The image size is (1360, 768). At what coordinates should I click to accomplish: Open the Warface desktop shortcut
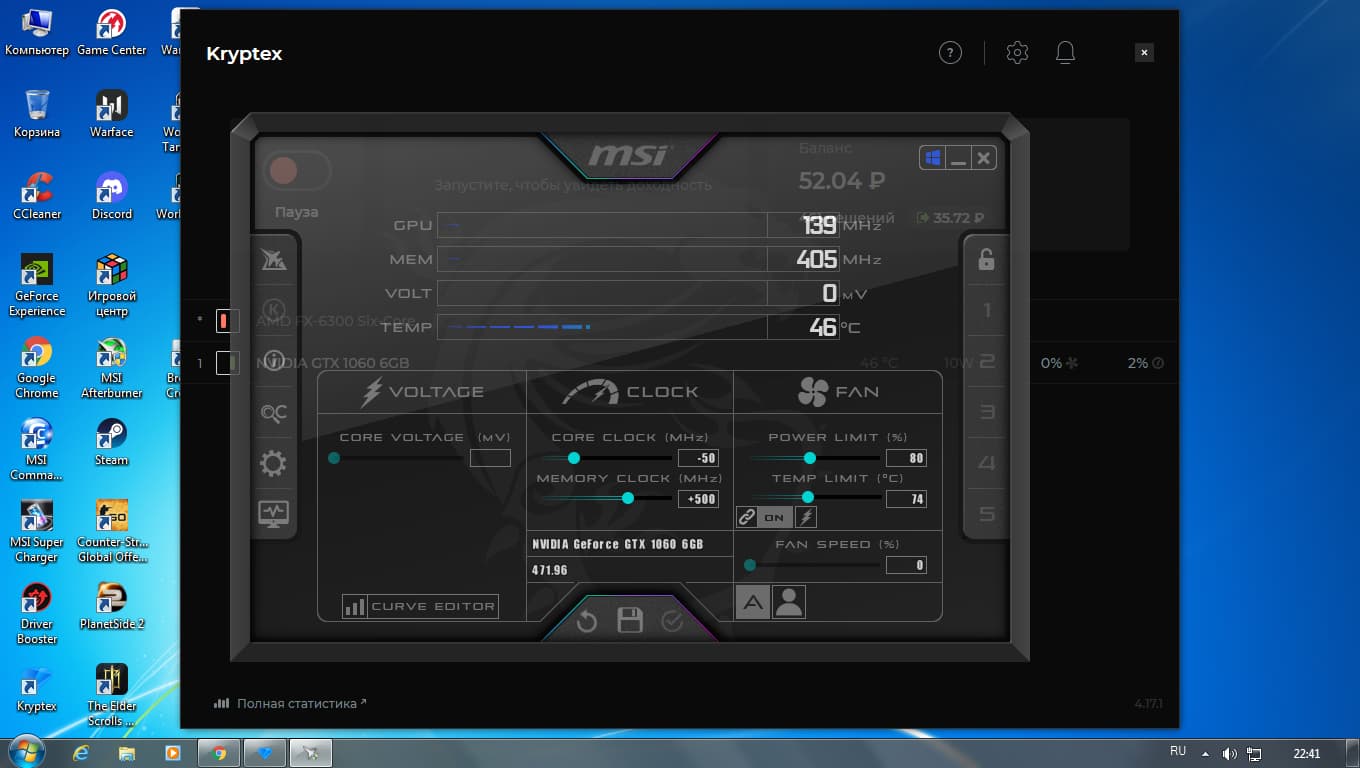pyautogui.click(x=112, y=114)
